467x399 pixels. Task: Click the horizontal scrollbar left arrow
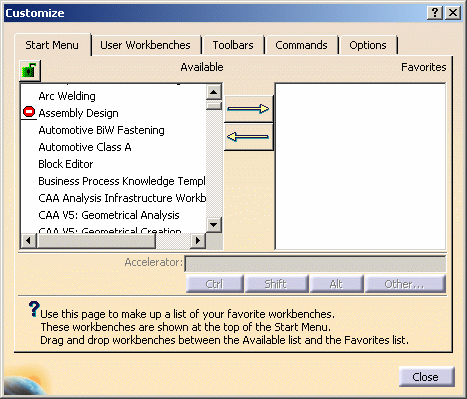coord(29,240)
